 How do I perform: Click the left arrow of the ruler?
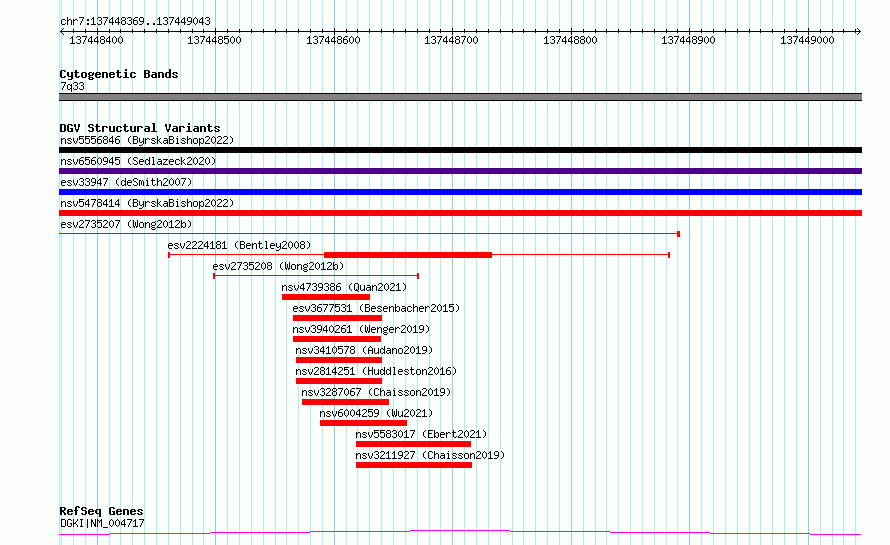tap(62, 32)
